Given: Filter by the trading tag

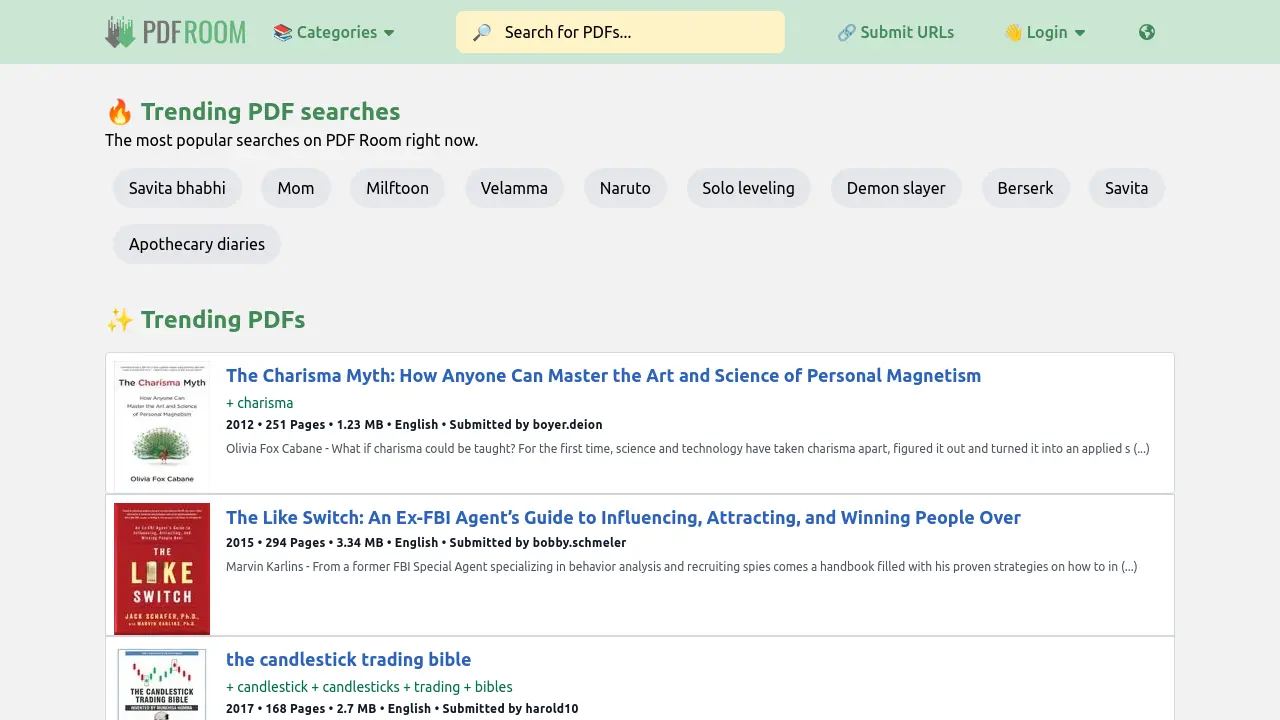Looking at the screenshot, I should point(431,687).
